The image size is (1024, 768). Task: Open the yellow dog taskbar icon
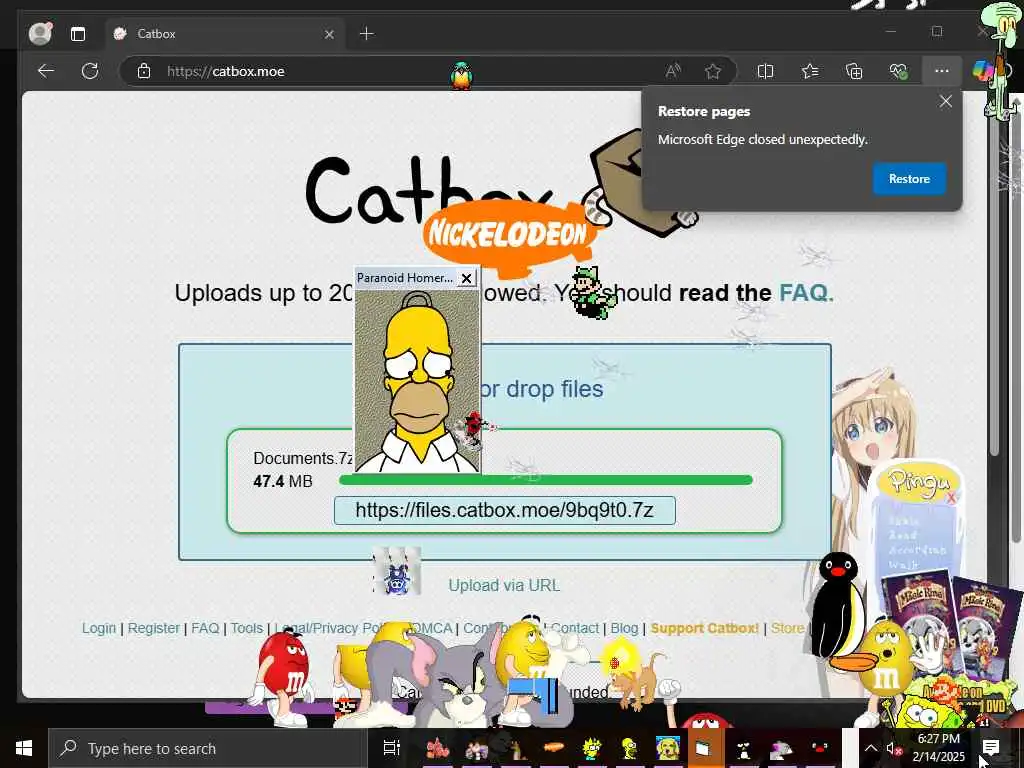pos(667,748)
